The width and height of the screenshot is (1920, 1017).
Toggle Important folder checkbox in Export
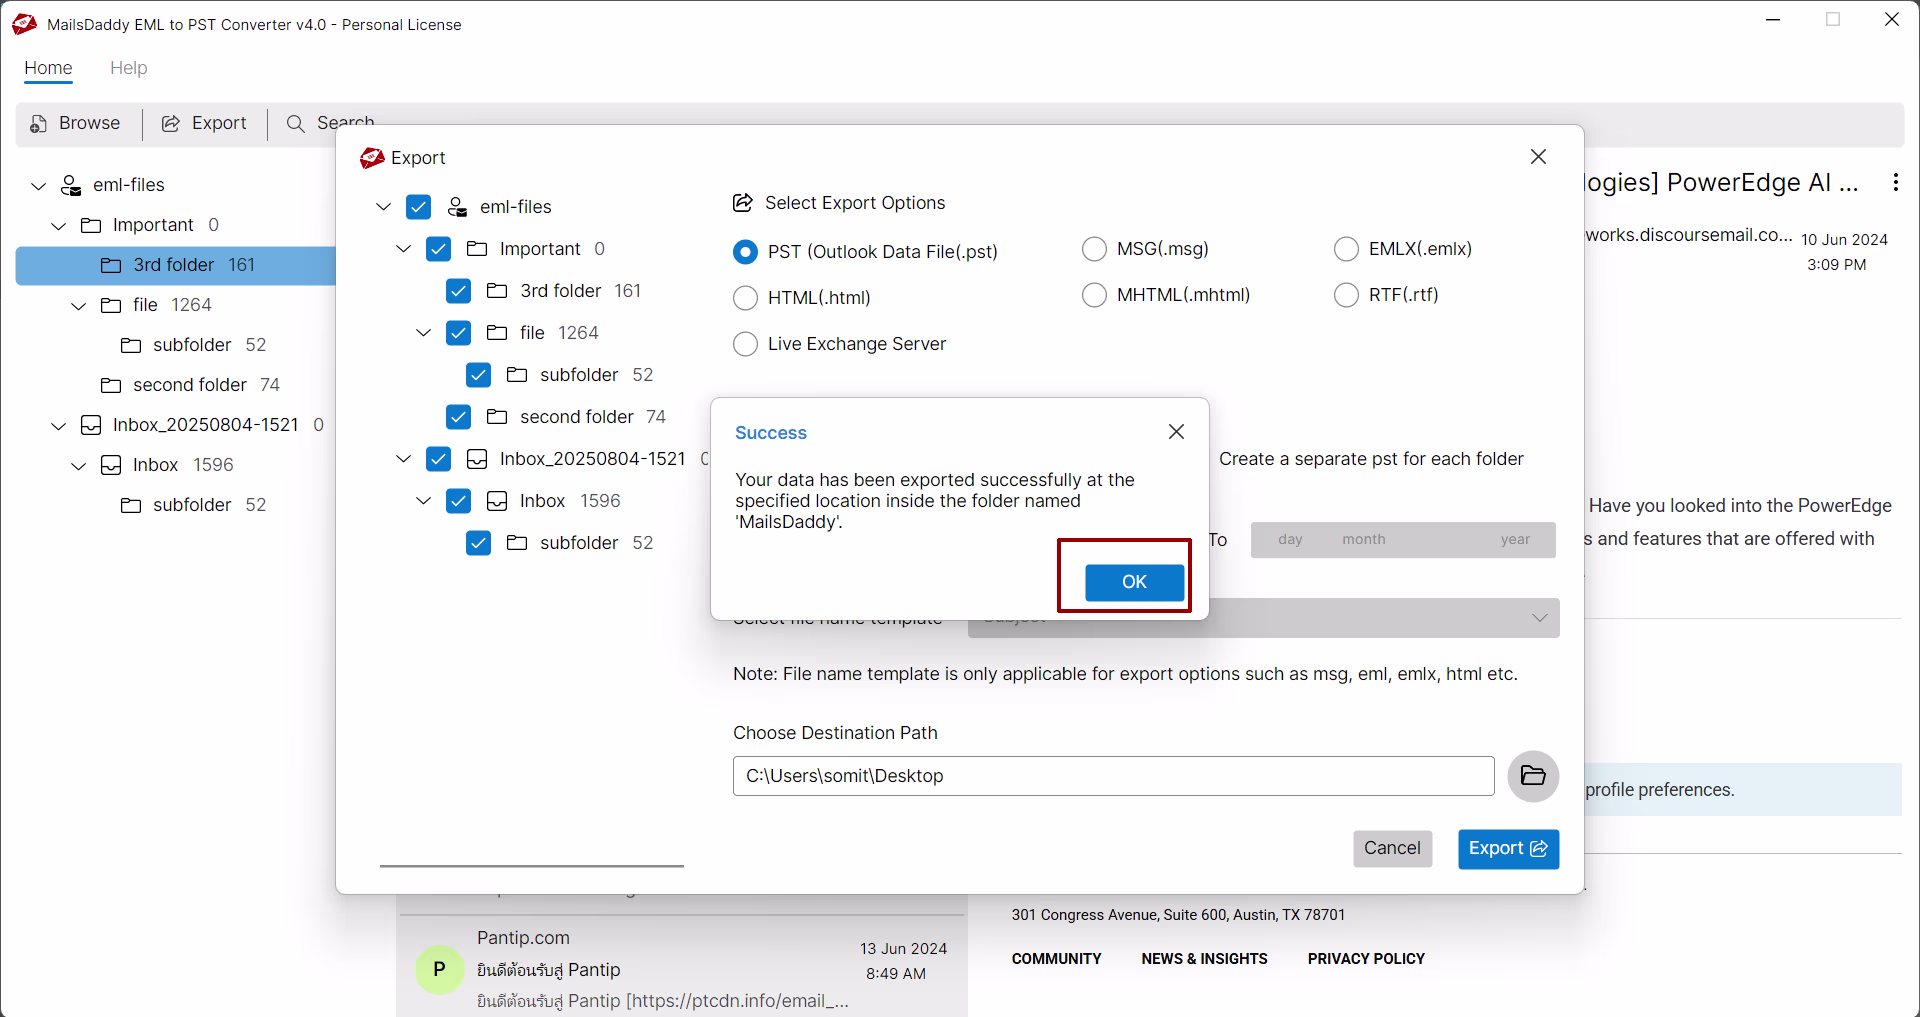[x=438, y=249]
